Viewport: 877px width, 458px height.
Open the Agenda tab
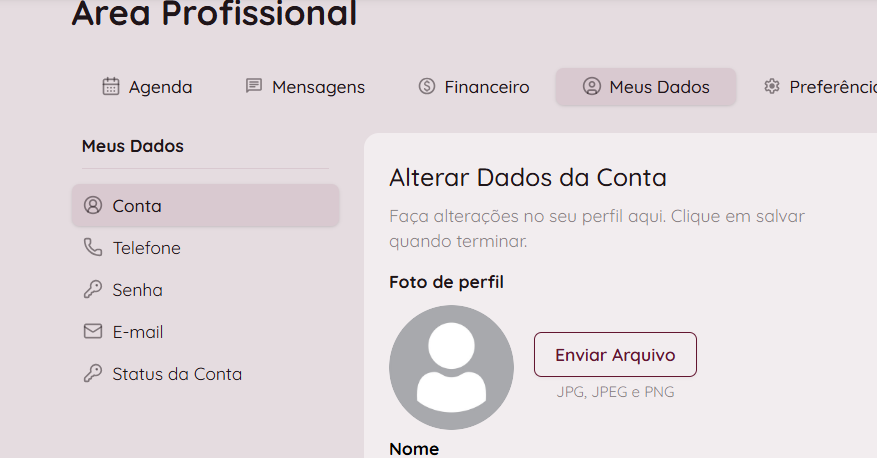click(160, 87)
